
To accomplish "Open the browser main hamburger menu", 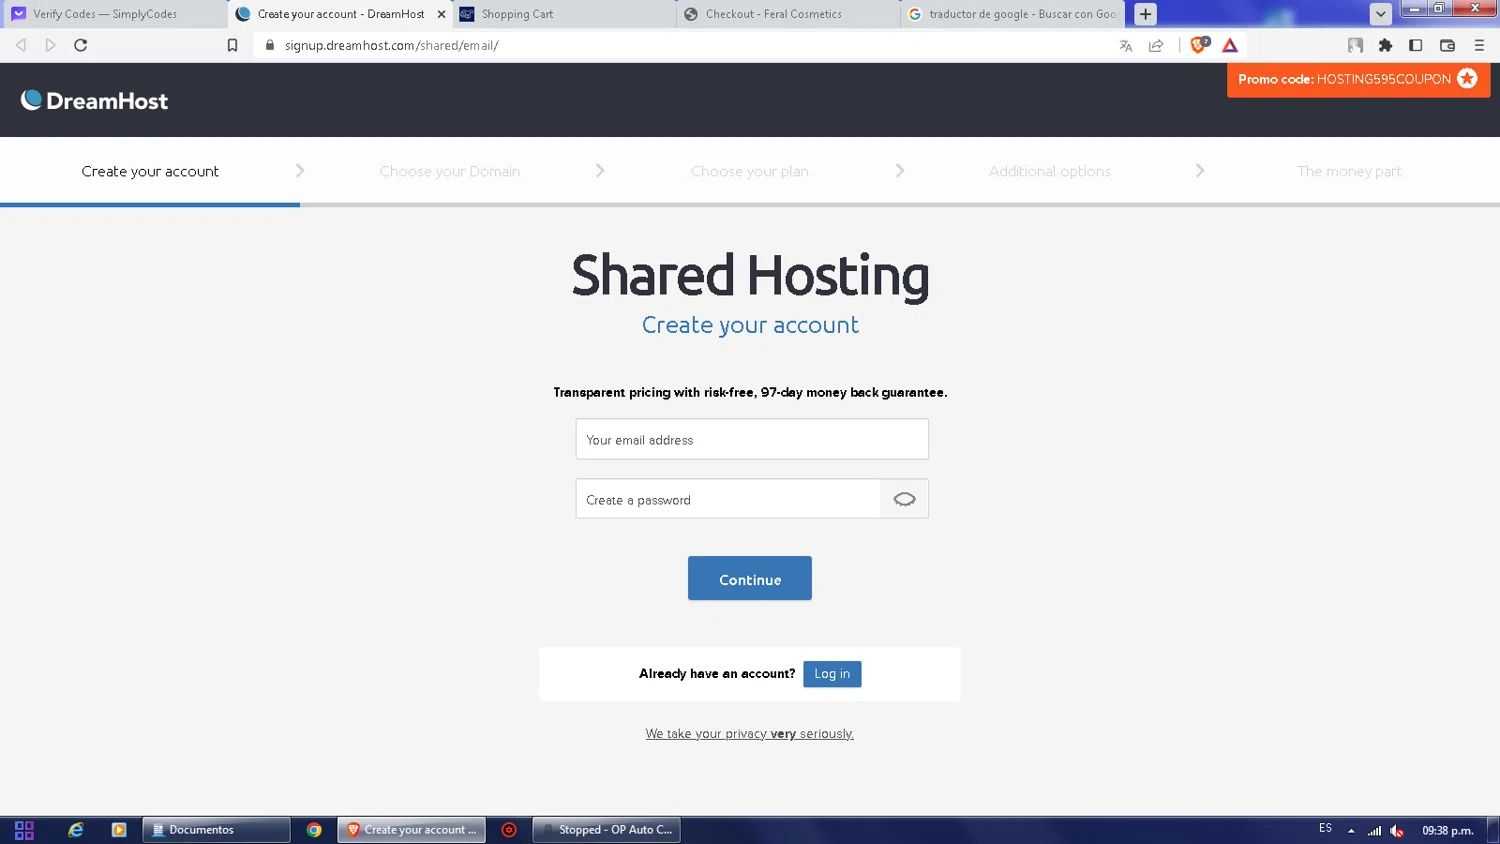I will tap(1479, 45).
